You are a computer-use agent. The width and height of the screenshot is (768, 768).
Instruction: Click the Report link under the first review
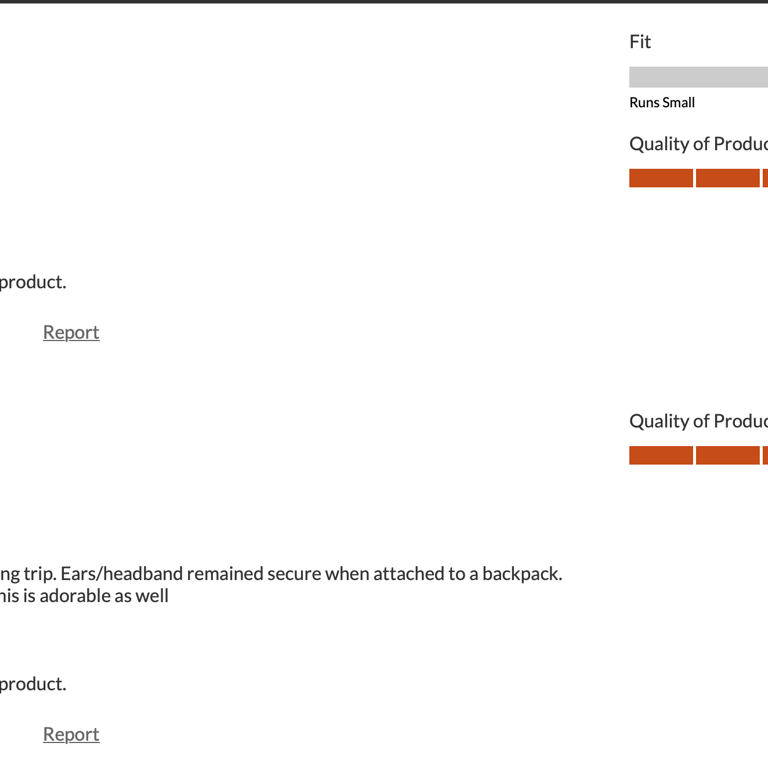click(71, 332)
